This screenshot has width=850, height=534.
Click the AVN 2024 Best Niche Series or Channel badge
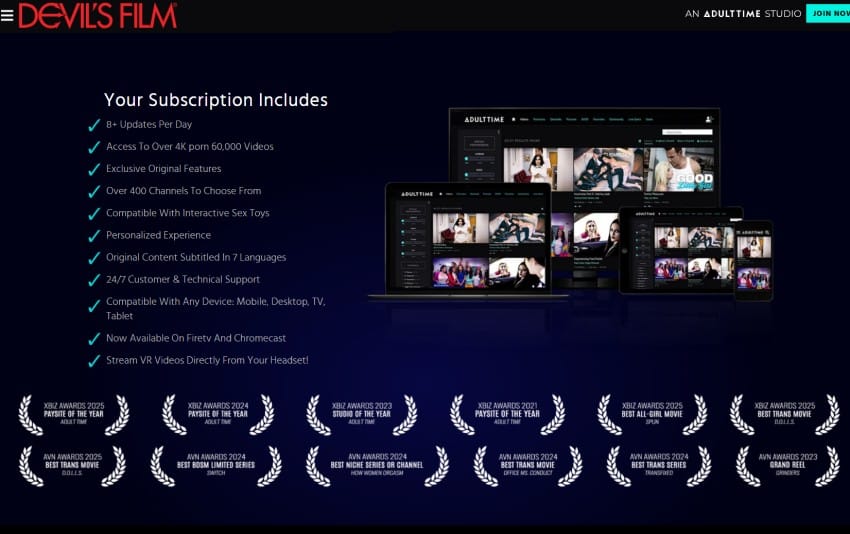(377, 466)
